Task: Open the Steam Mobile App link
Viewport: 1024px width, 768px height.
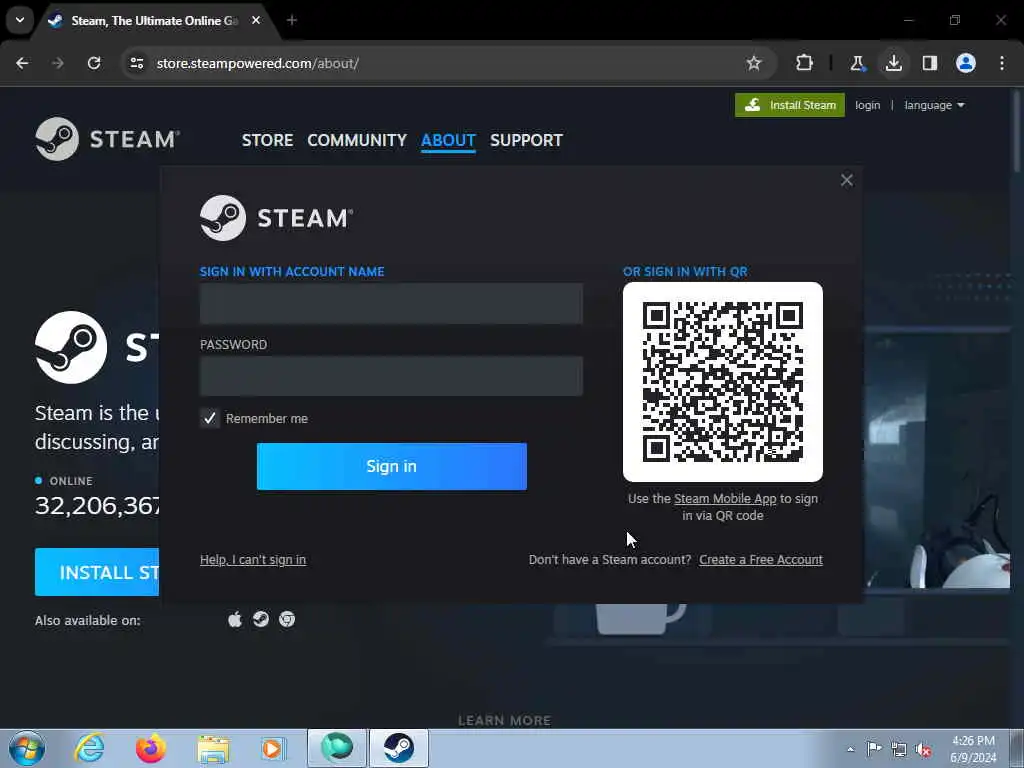Action: tap(725, 499)
